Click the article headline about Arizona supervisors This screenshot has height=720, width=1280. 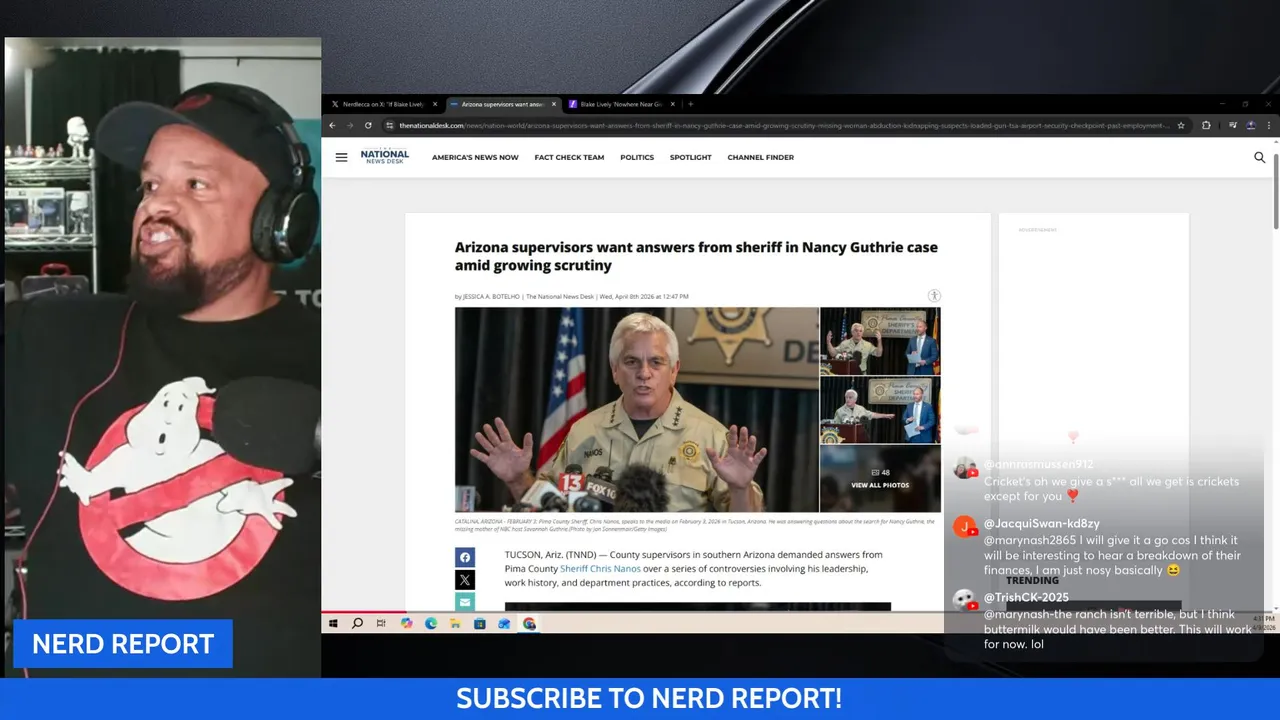point(696,256)
